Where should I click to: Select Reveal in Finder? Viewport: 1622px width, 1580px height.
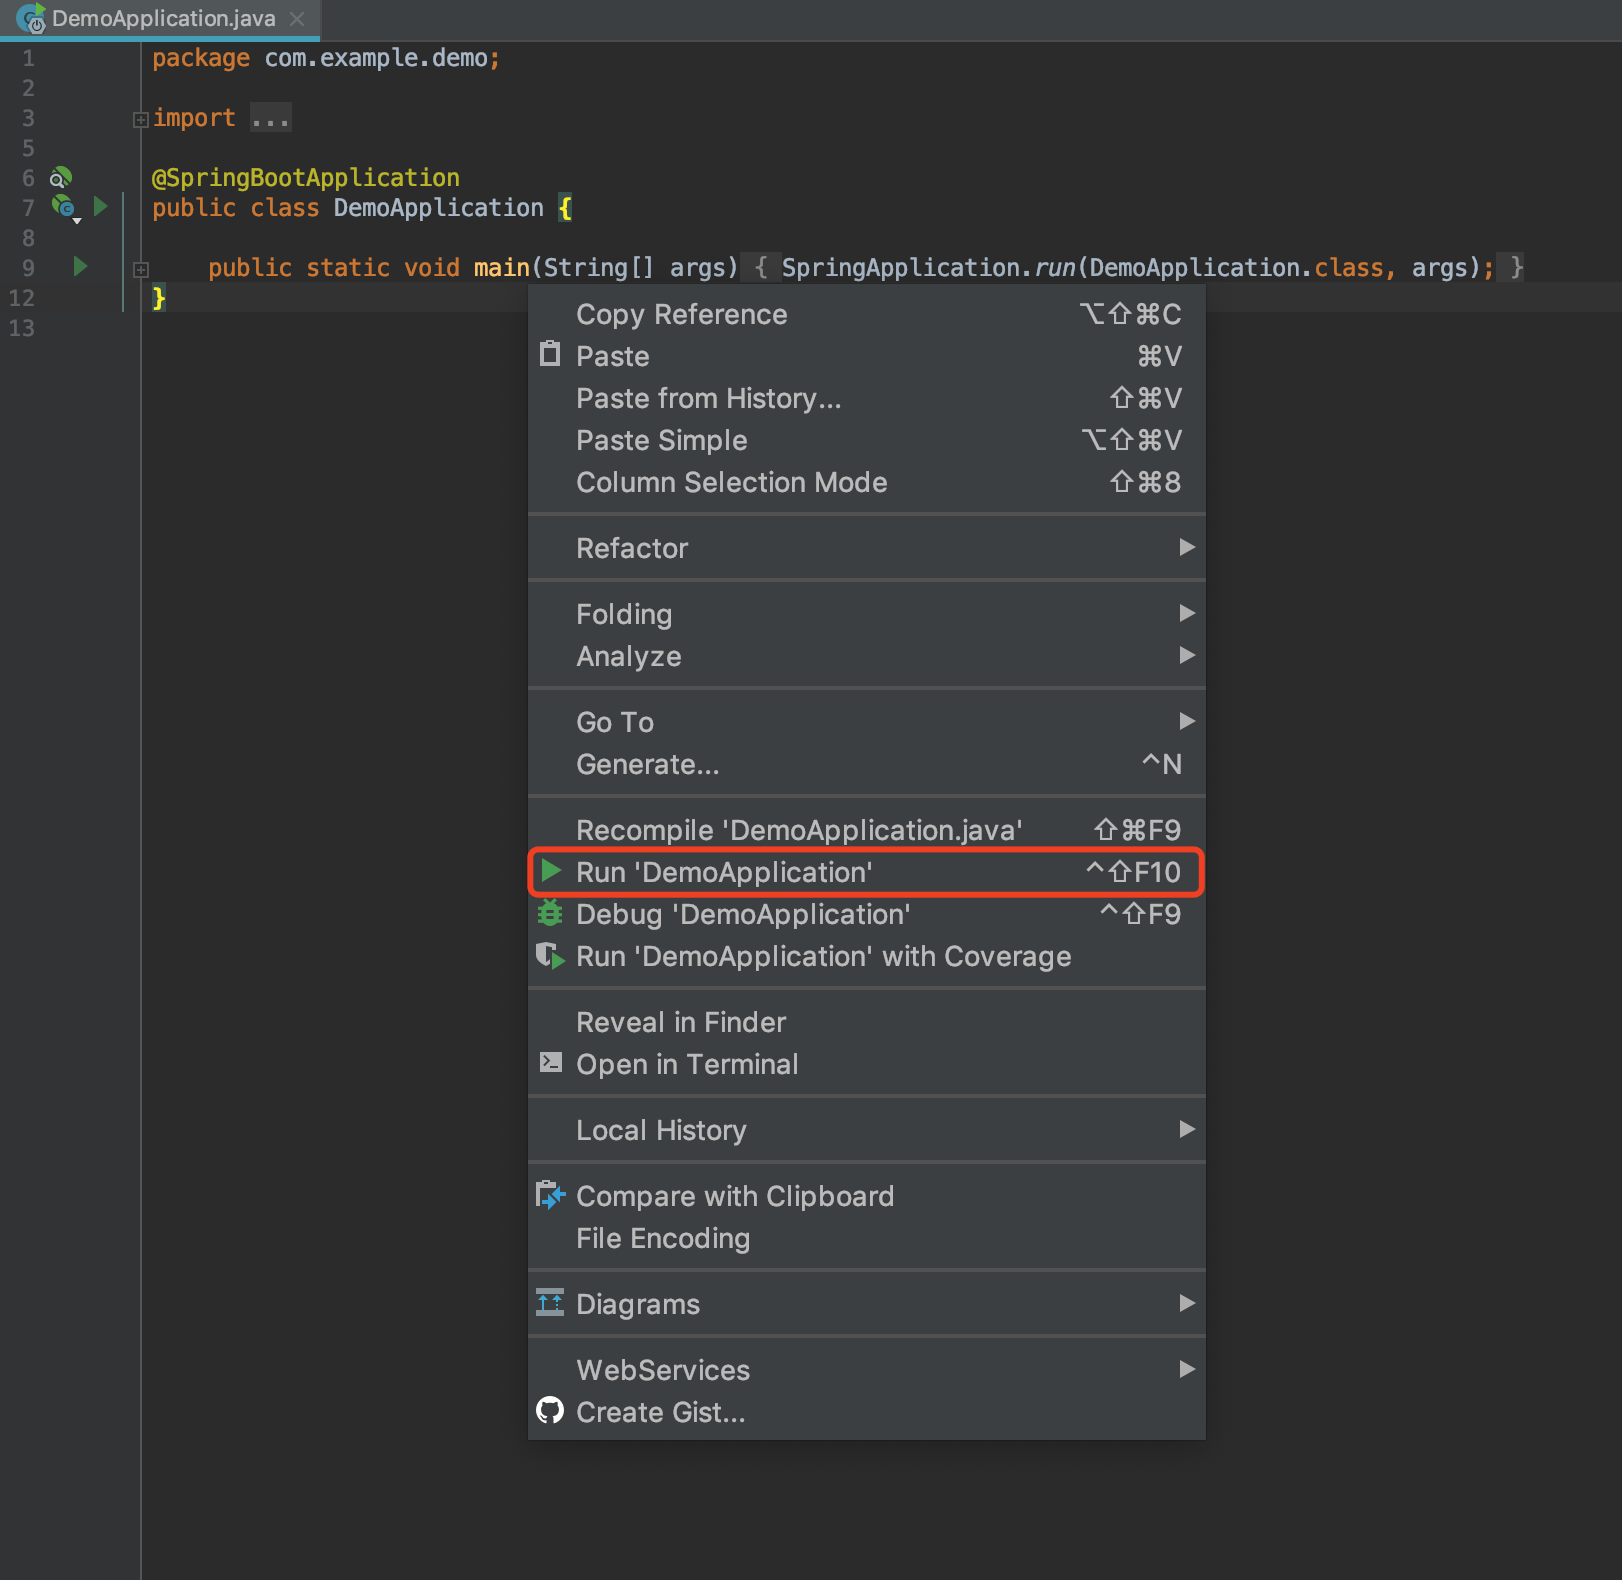[681, 1022]
